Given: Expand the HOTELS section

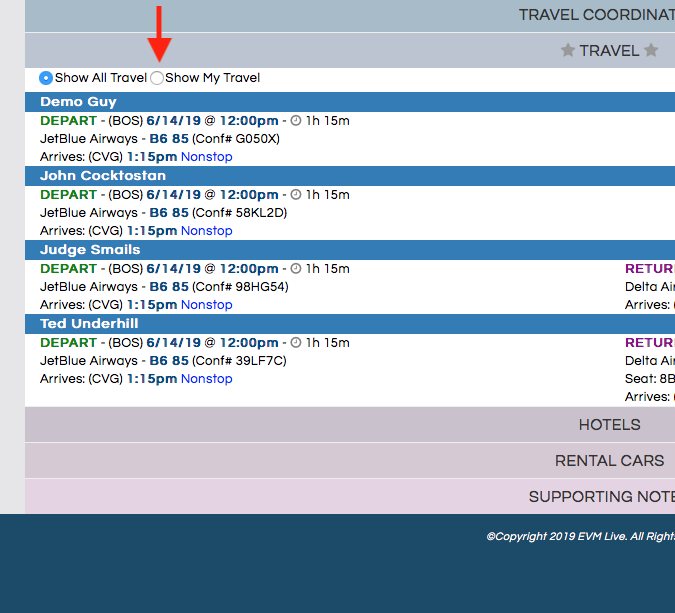Looking at the screenshot, I should [609, 425].
